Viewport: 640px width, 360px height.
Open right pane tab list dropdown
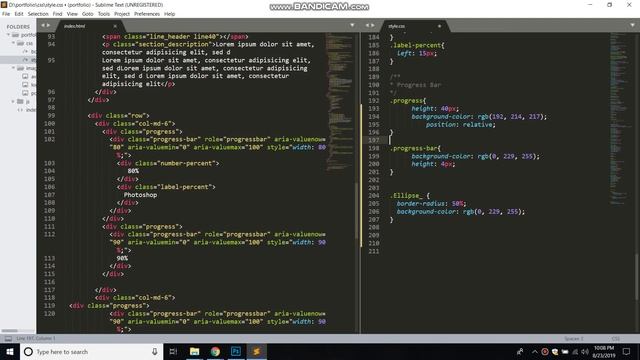pos(632,25)
